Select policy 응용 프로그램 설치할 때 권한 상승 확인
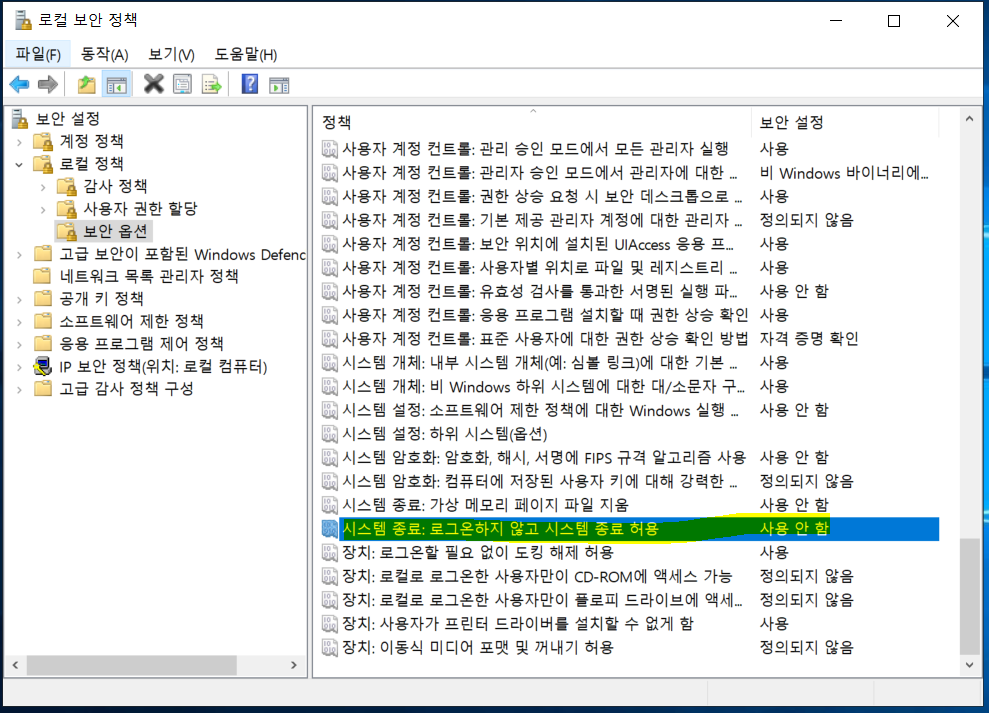989x713 pixels. [x=544, y=315]
